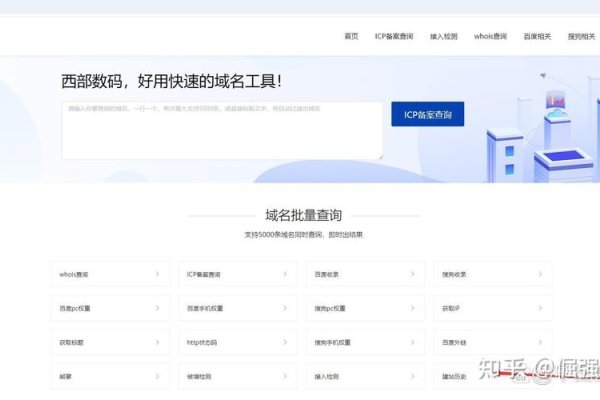Open the 百度pc权重 tool card
Viewport: 600px width, 400px height.
pos(110,308)
